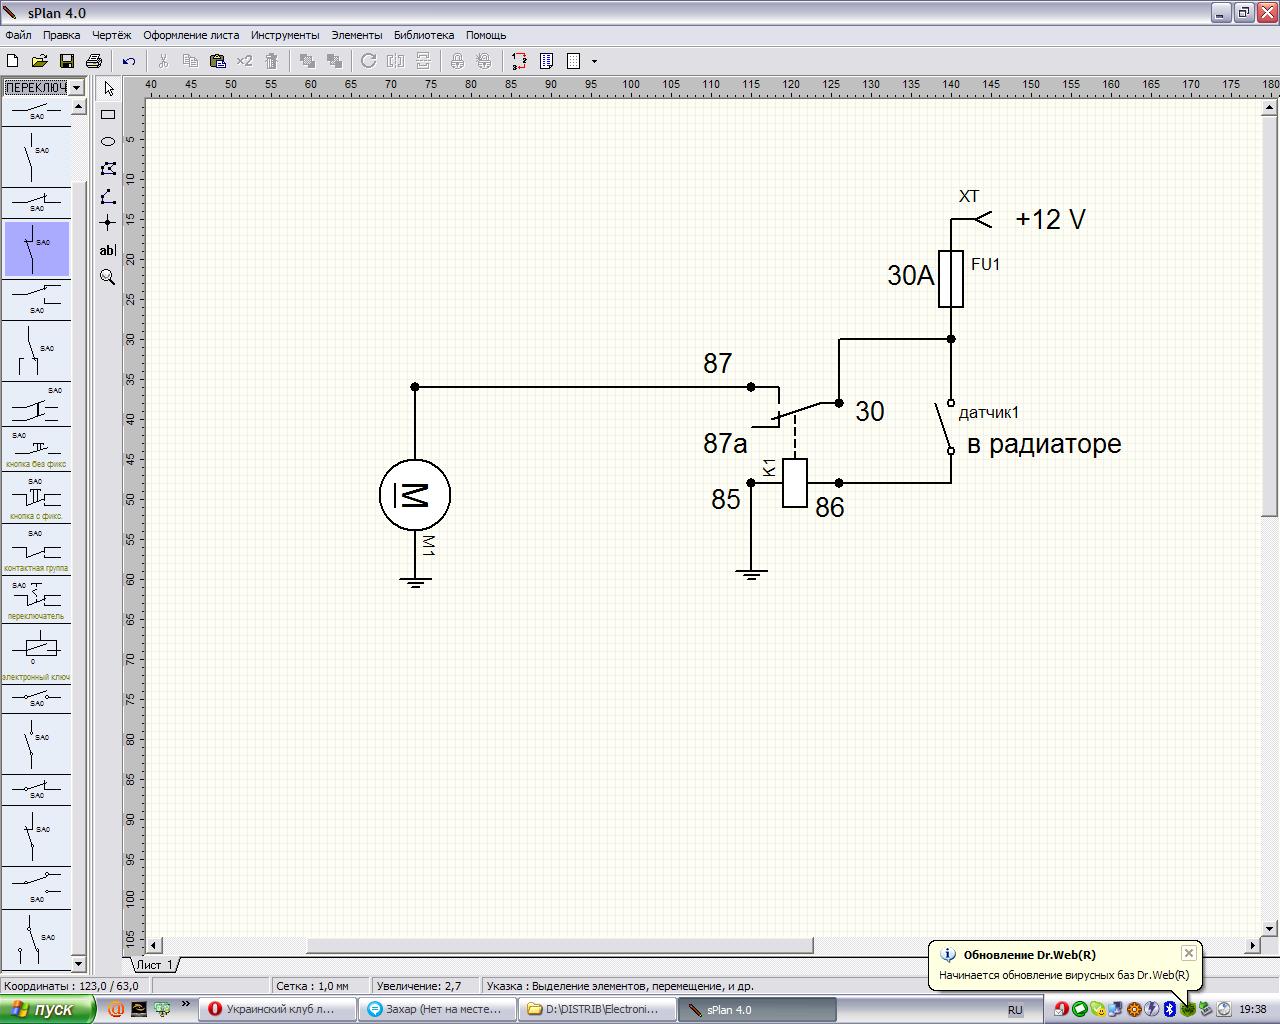Select the rectangle drawing tool

[108, 115]
